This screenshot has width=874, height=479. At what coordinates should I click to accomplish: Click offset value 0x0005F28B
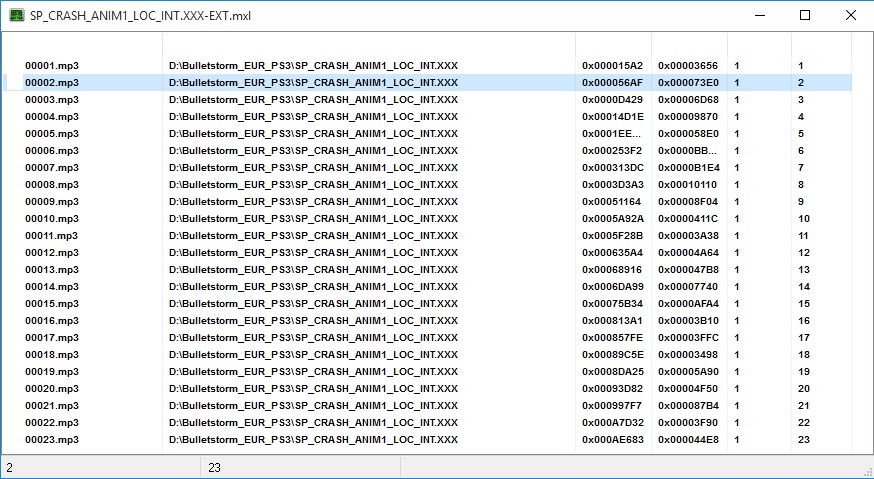(x=613, y=236)
